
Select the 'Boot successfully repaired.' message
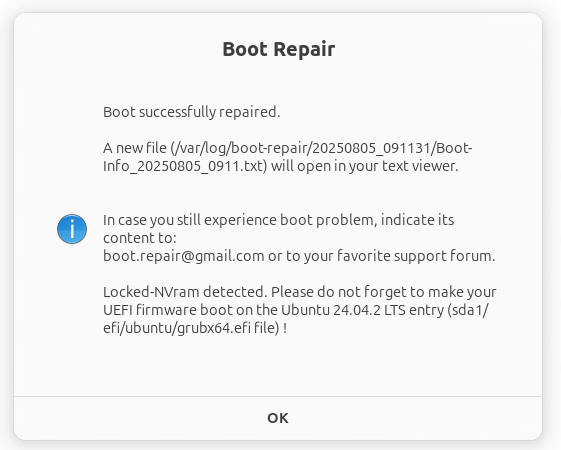click(x=191, y=112)
